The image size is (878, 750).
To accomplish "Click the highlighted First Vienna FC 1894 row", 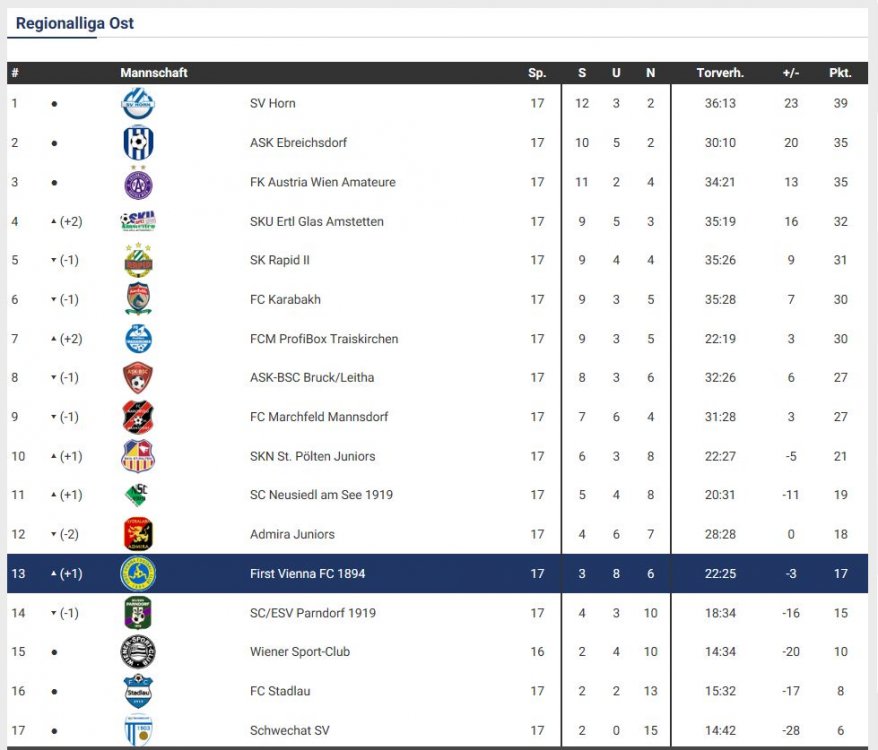I will (437, 574).
